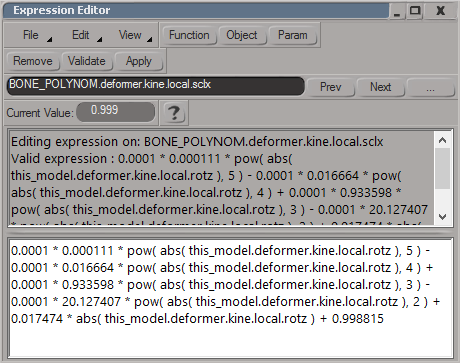Screen dimensions: 460x363
Task: Click the message pane scrollbar thumb
Action: click(x=442, y=169)
